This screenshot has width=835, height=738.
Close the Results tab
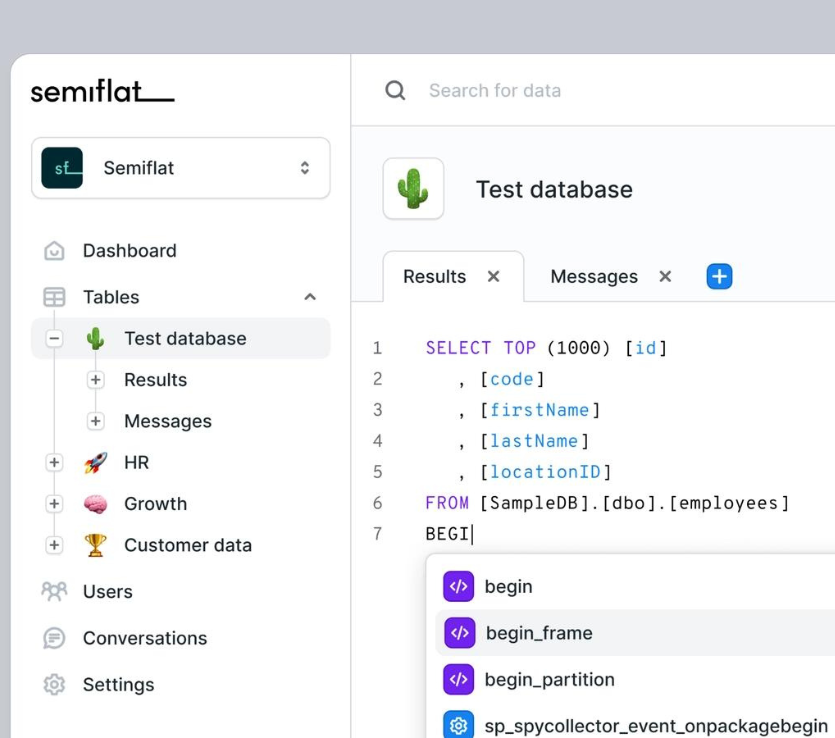(x=493, y=277)
